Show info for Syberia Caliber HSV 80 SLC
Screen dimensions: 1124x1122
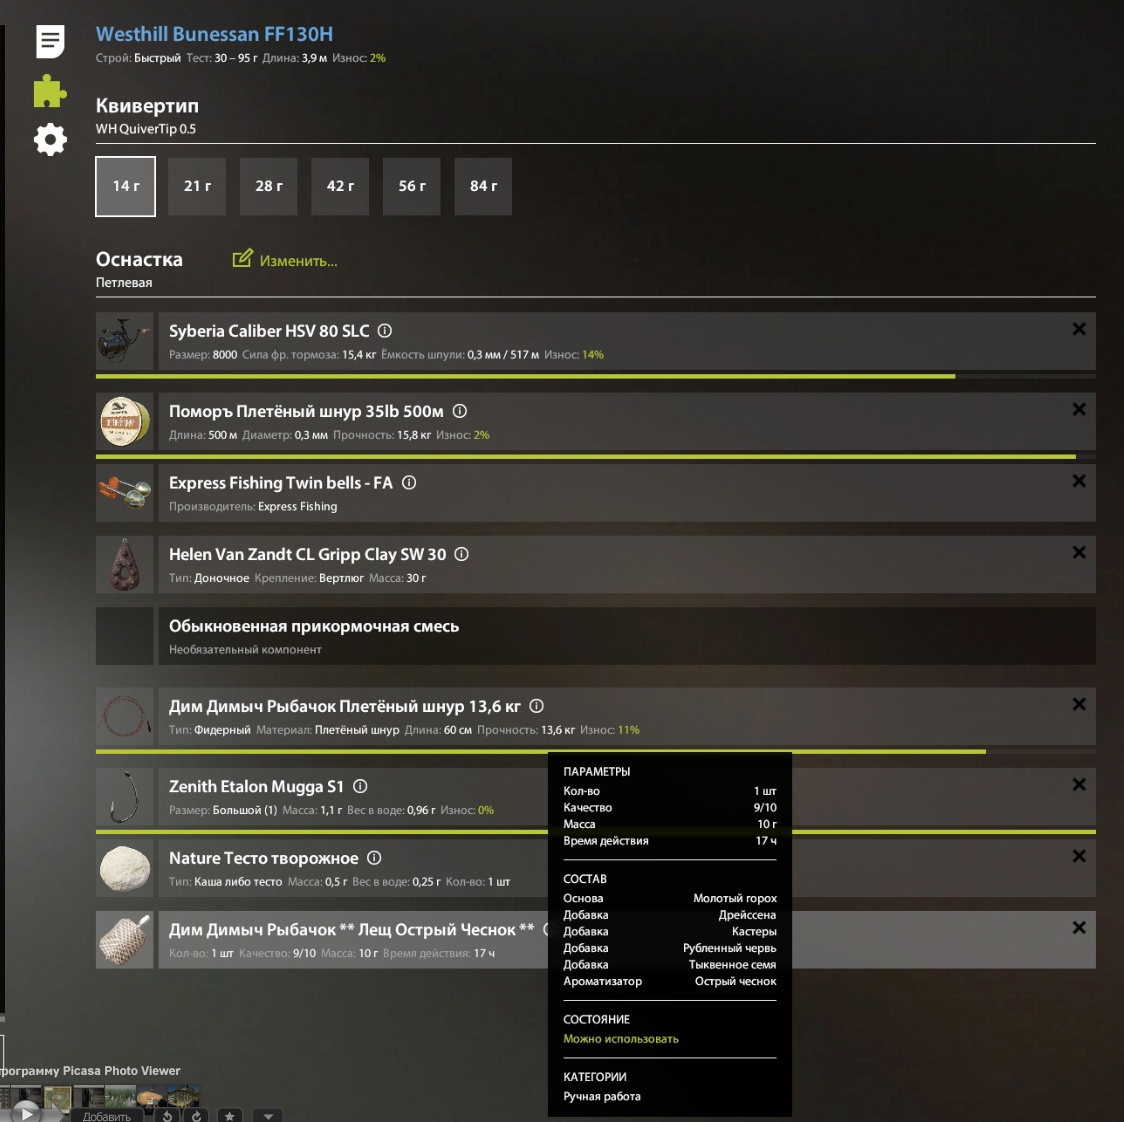385,331
